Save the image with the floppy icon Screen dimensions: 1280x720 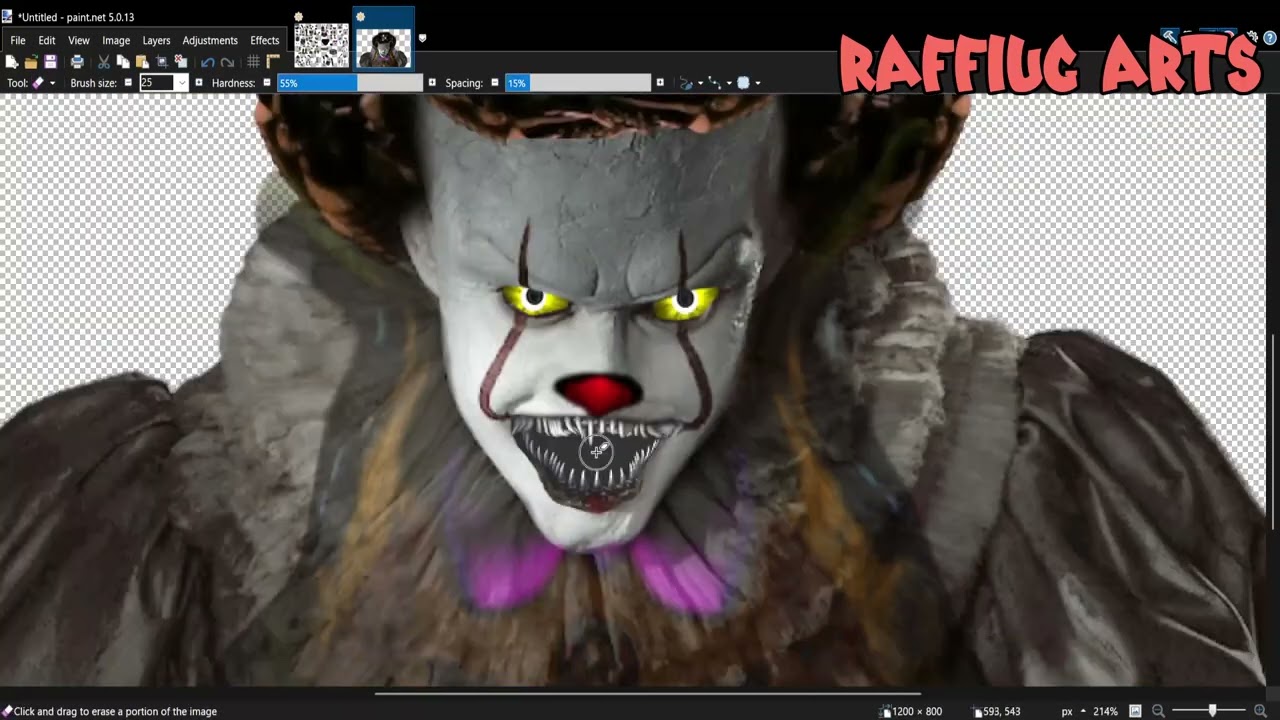(x=50, y=62)
